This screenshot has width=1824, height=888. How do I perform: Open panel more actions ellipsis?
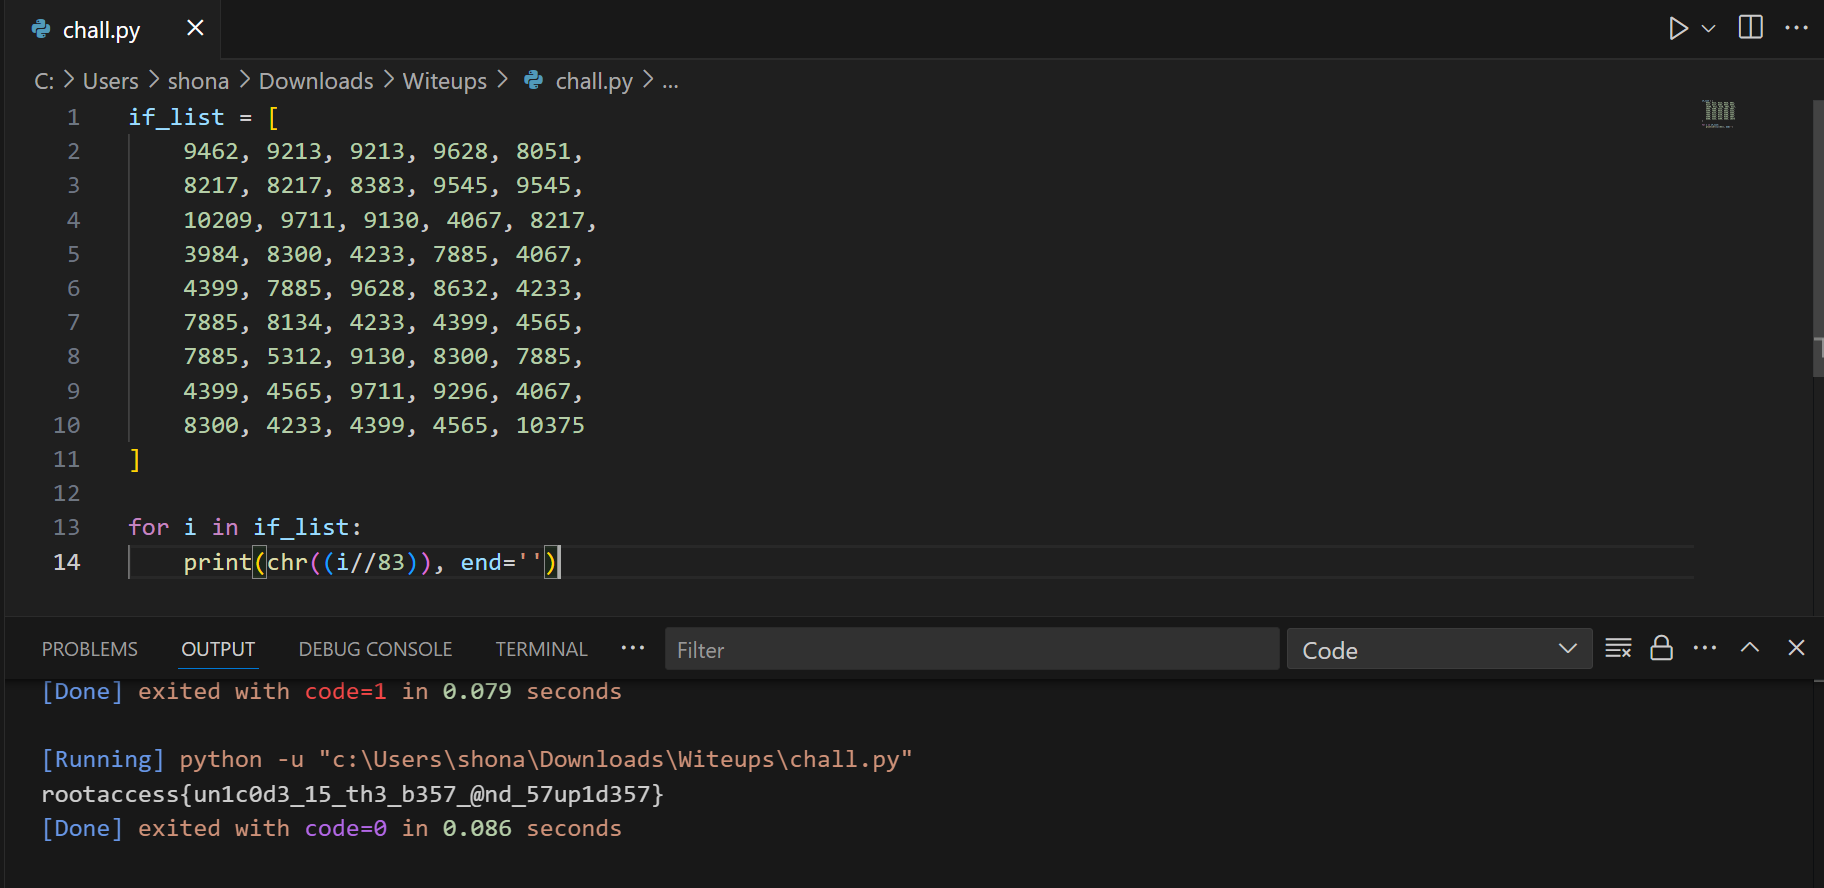pyautogui.click(x=1705, y=648)
